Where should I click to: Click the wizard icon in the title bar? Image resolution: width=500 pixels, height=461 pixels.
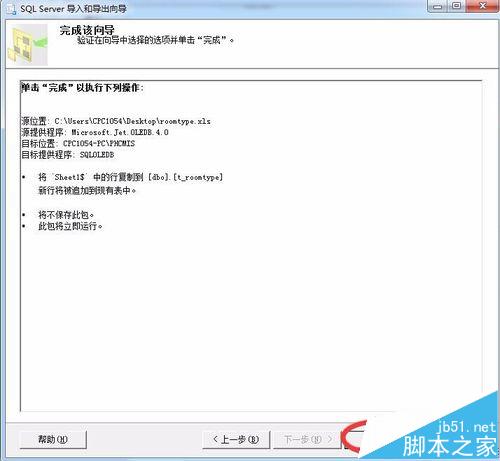pyautogui.click(x=11, y=9)
